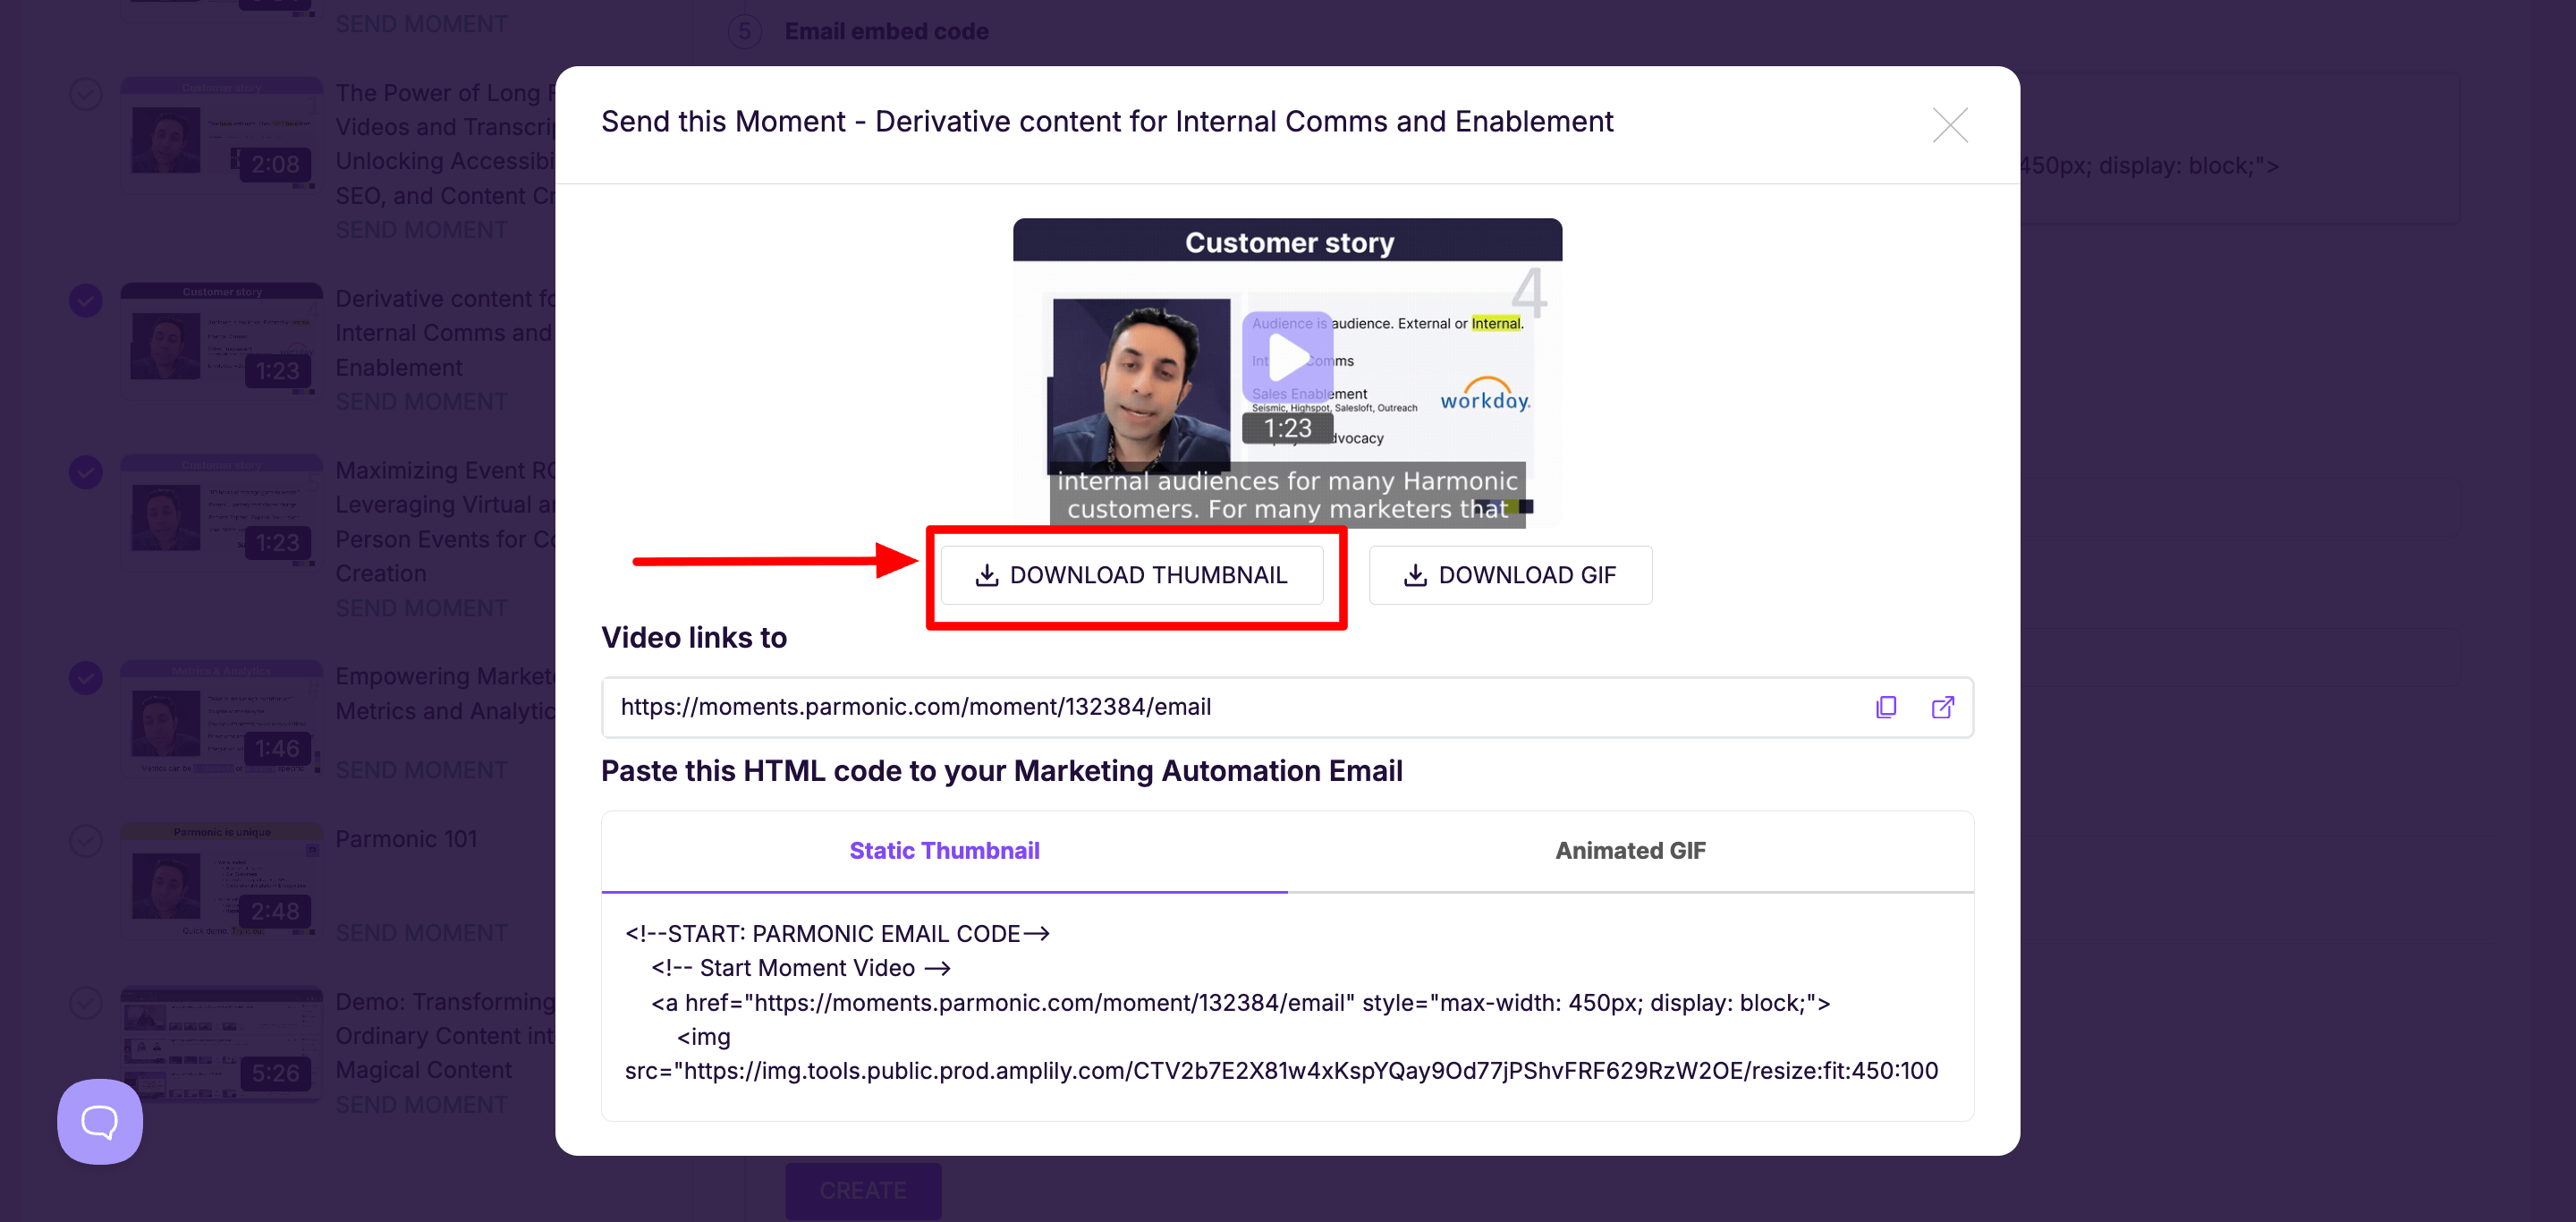Viewport: 2576px width, 1222px height.
Task: Click the step 5 number circle icon
Action: tap(744, 31)
